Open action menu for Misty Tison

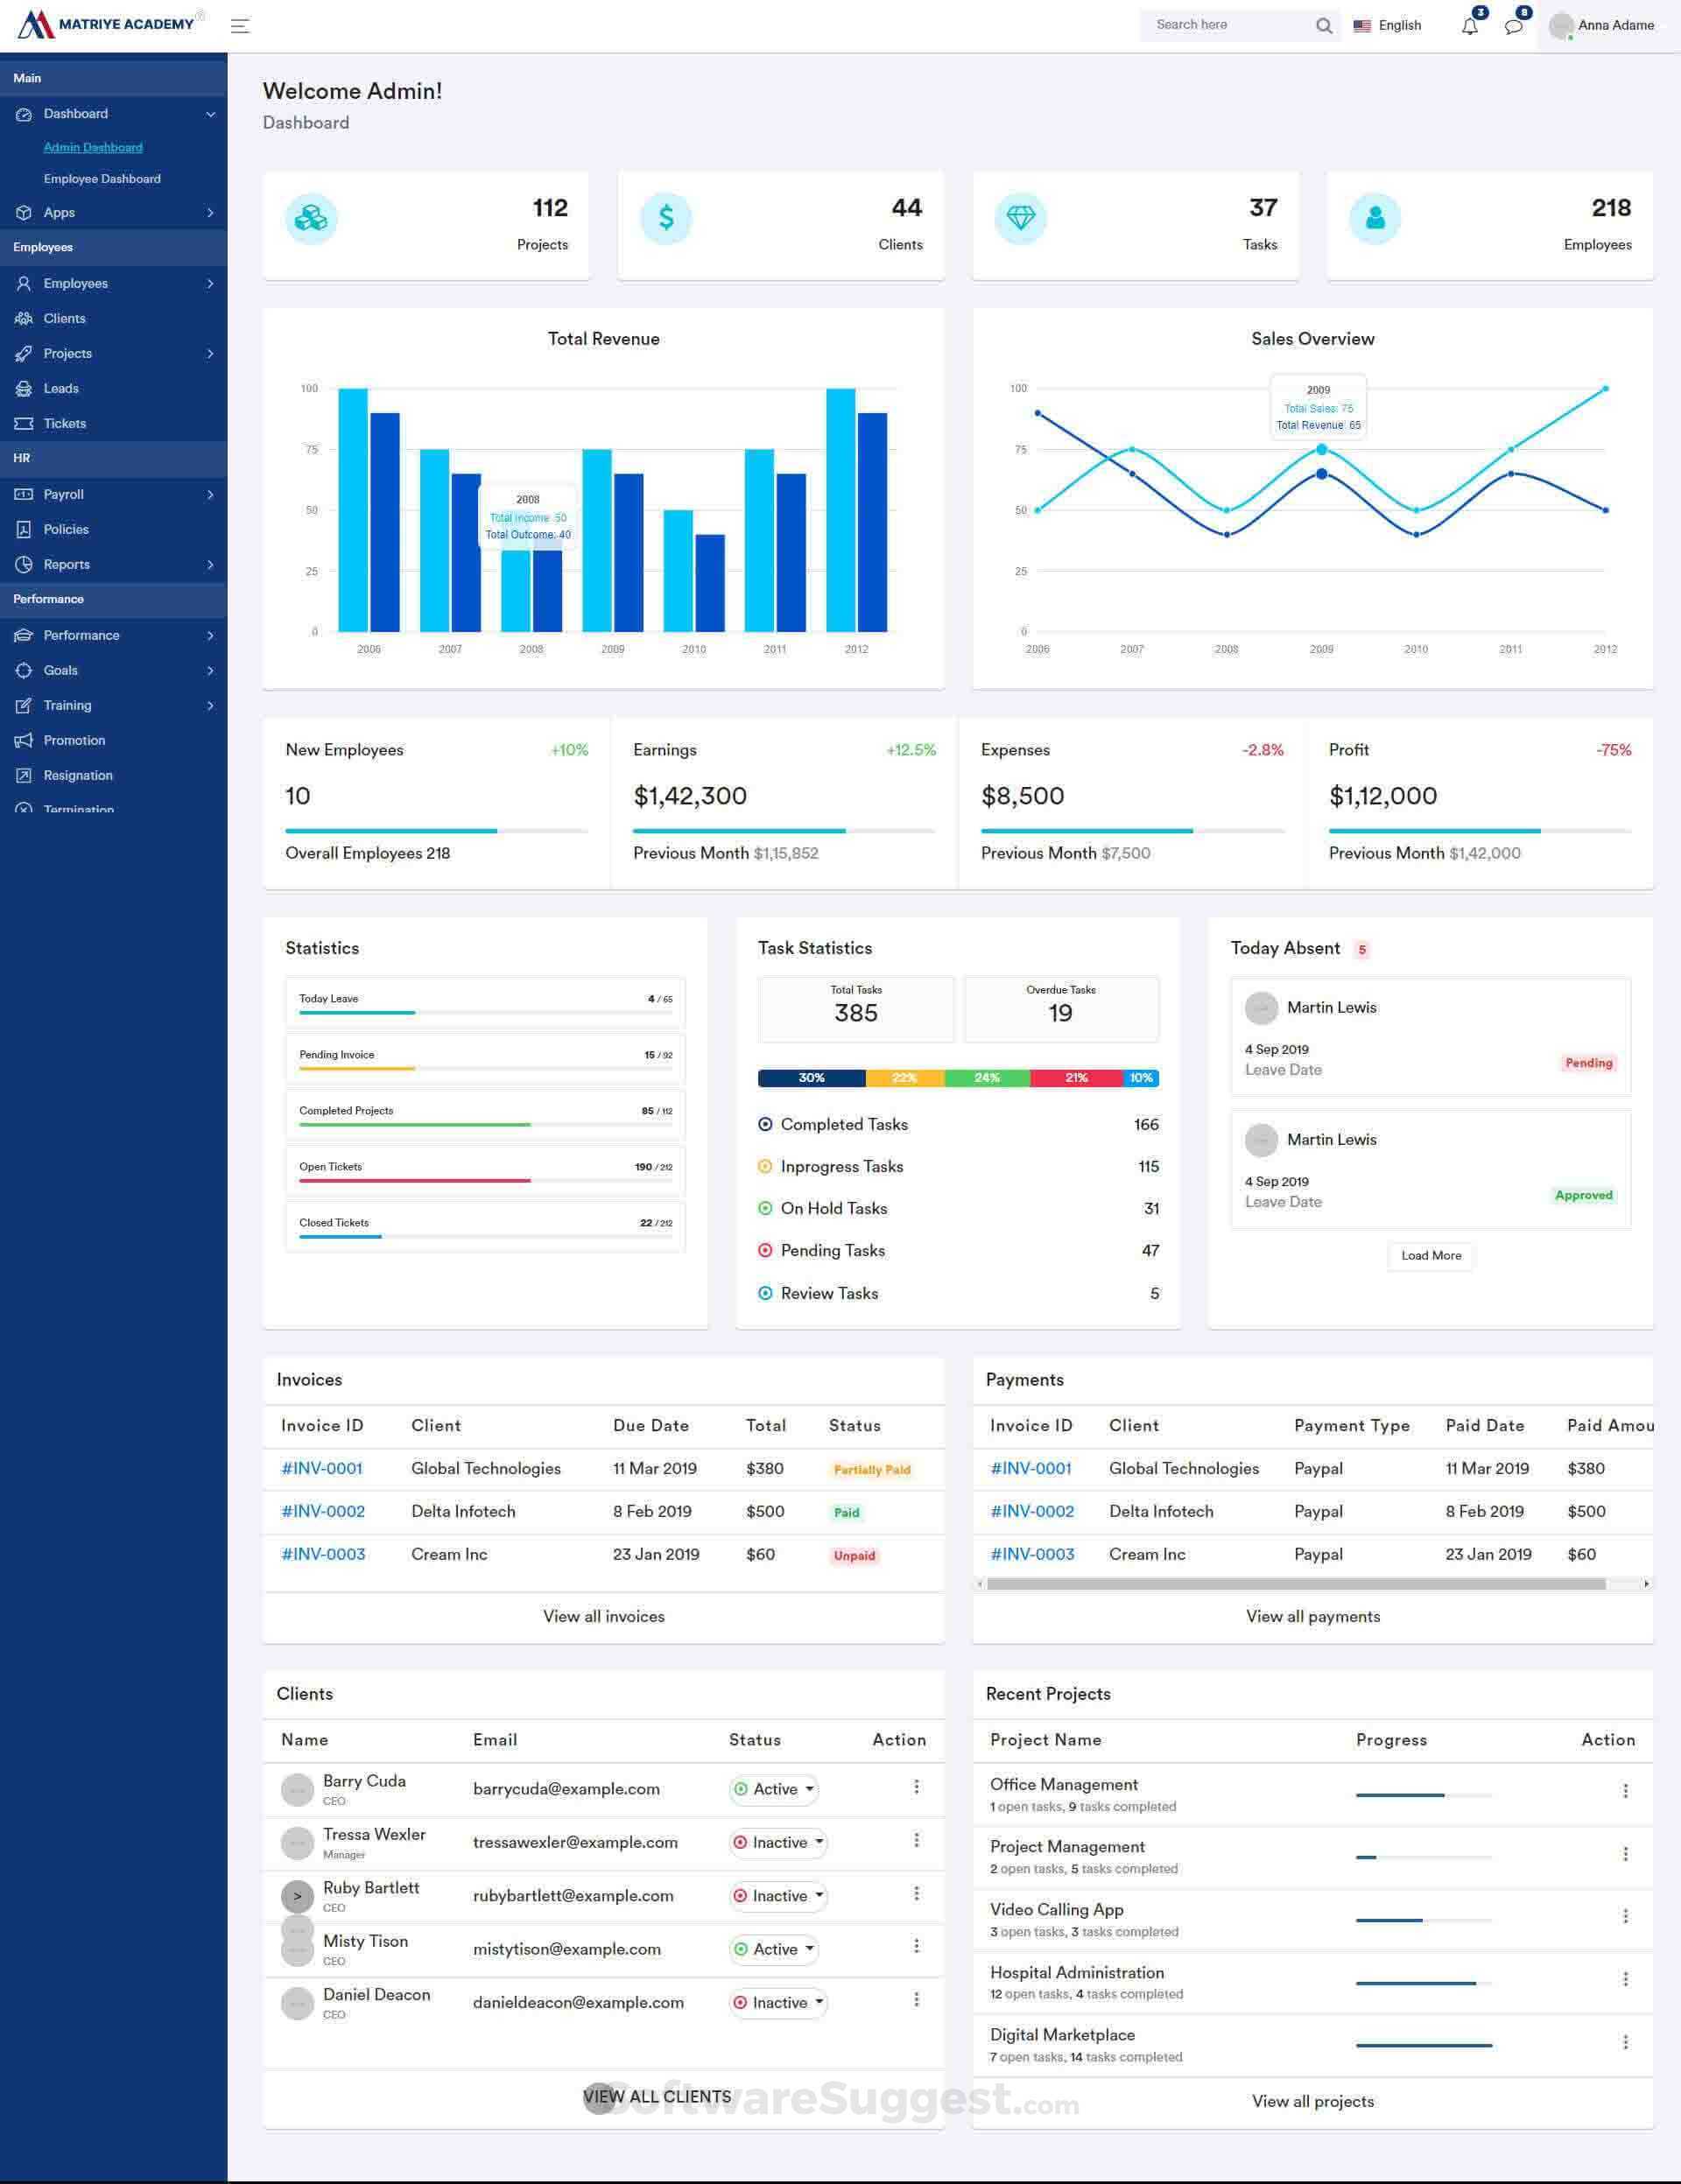pyautogui.click(x=916, y=1946)
